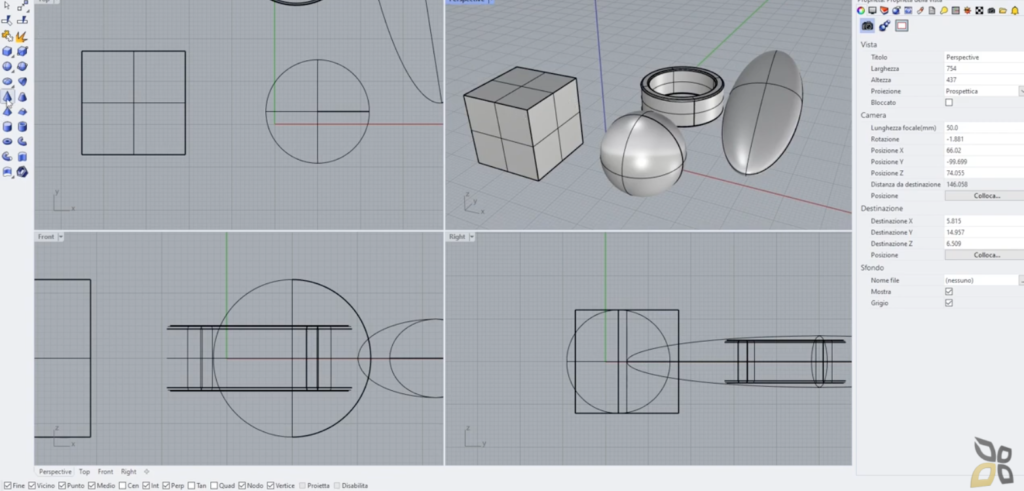Open the checkerboard texture panel icon

980,10
